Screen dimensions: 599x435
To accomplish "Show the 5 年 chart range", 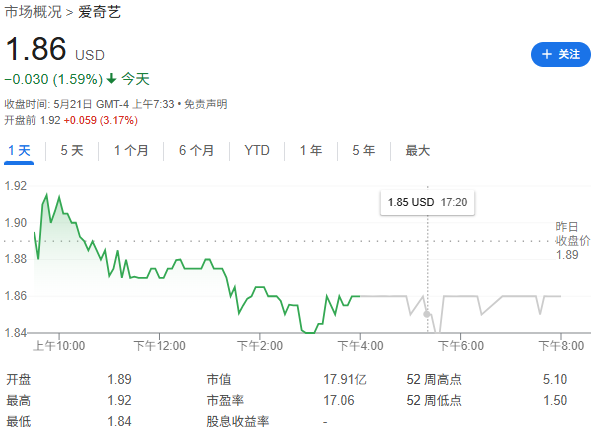I will 364,150.
